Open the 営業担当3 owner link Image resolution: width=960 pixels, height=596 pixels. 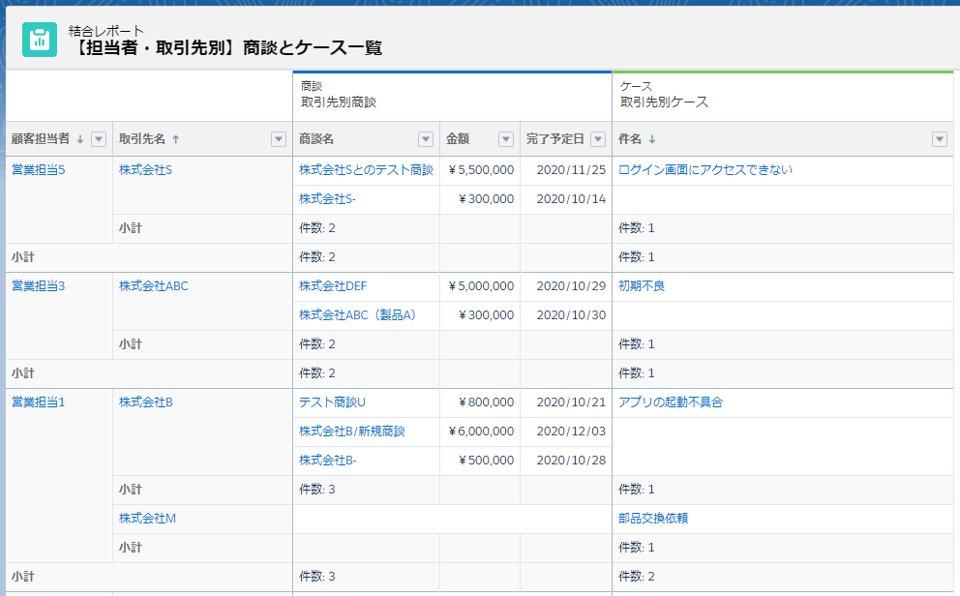point(38,286)
